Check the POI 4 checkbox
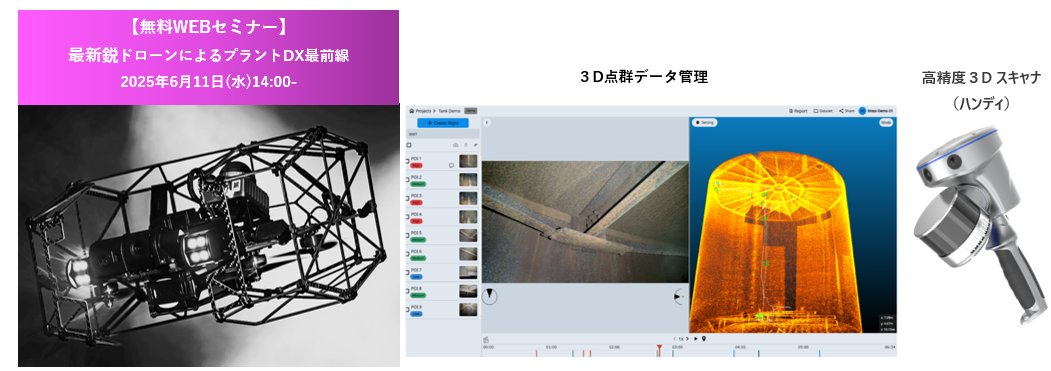This screenshot has width=1051, height=371. click(408, 217)
